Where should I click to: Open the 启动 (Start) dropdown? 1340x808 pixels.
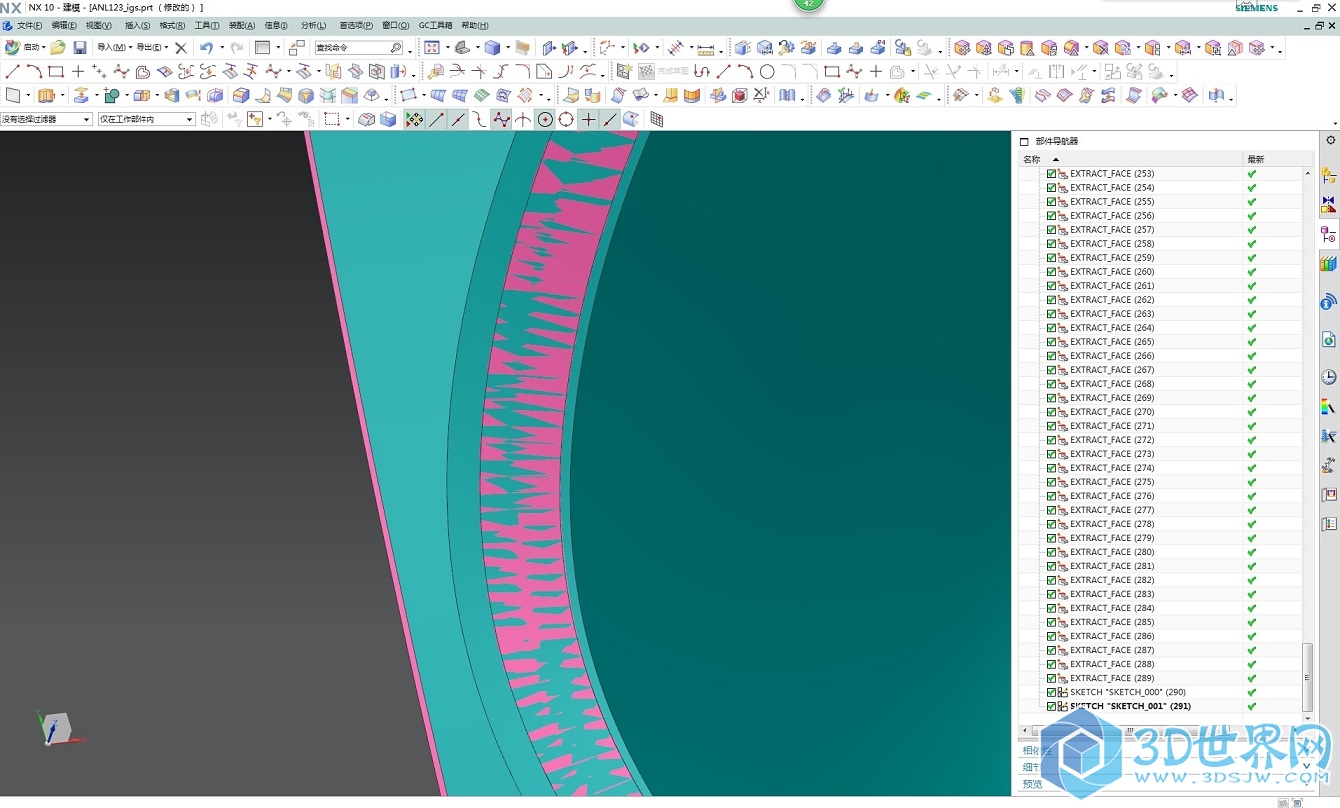(25, 47)
